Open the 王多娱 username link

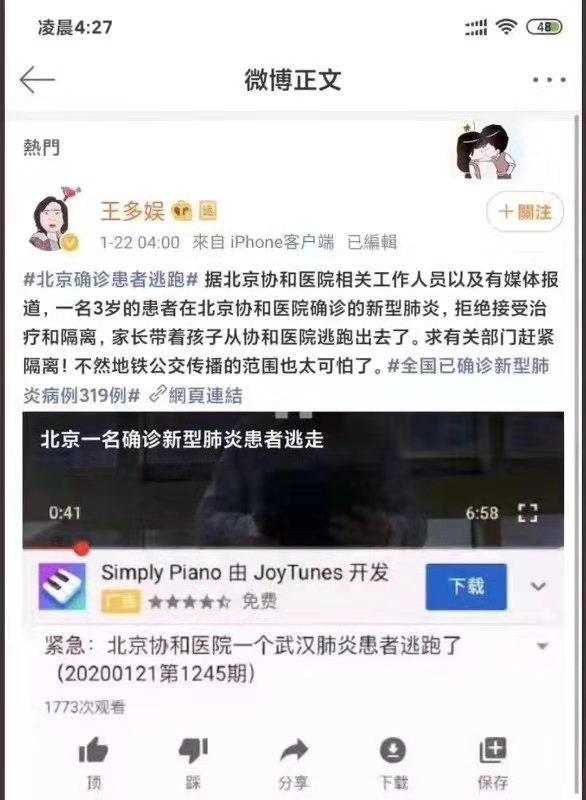(x=132, y=211)
